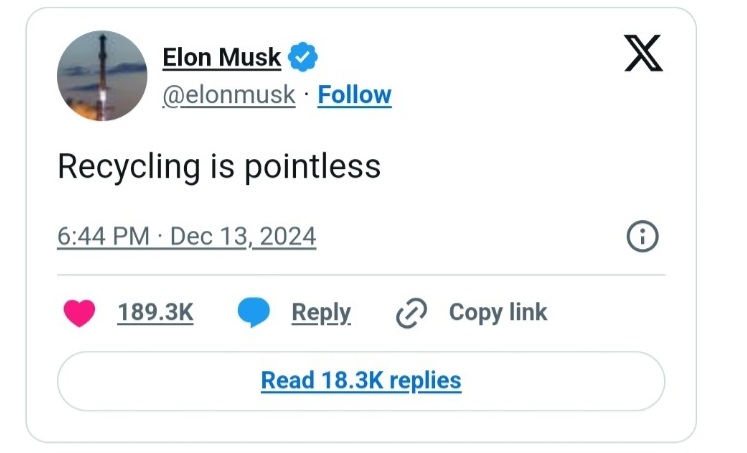This screenshot has width=747, height=453.
Task: Click the divider line below the timestamp
Action: [361, 274]
